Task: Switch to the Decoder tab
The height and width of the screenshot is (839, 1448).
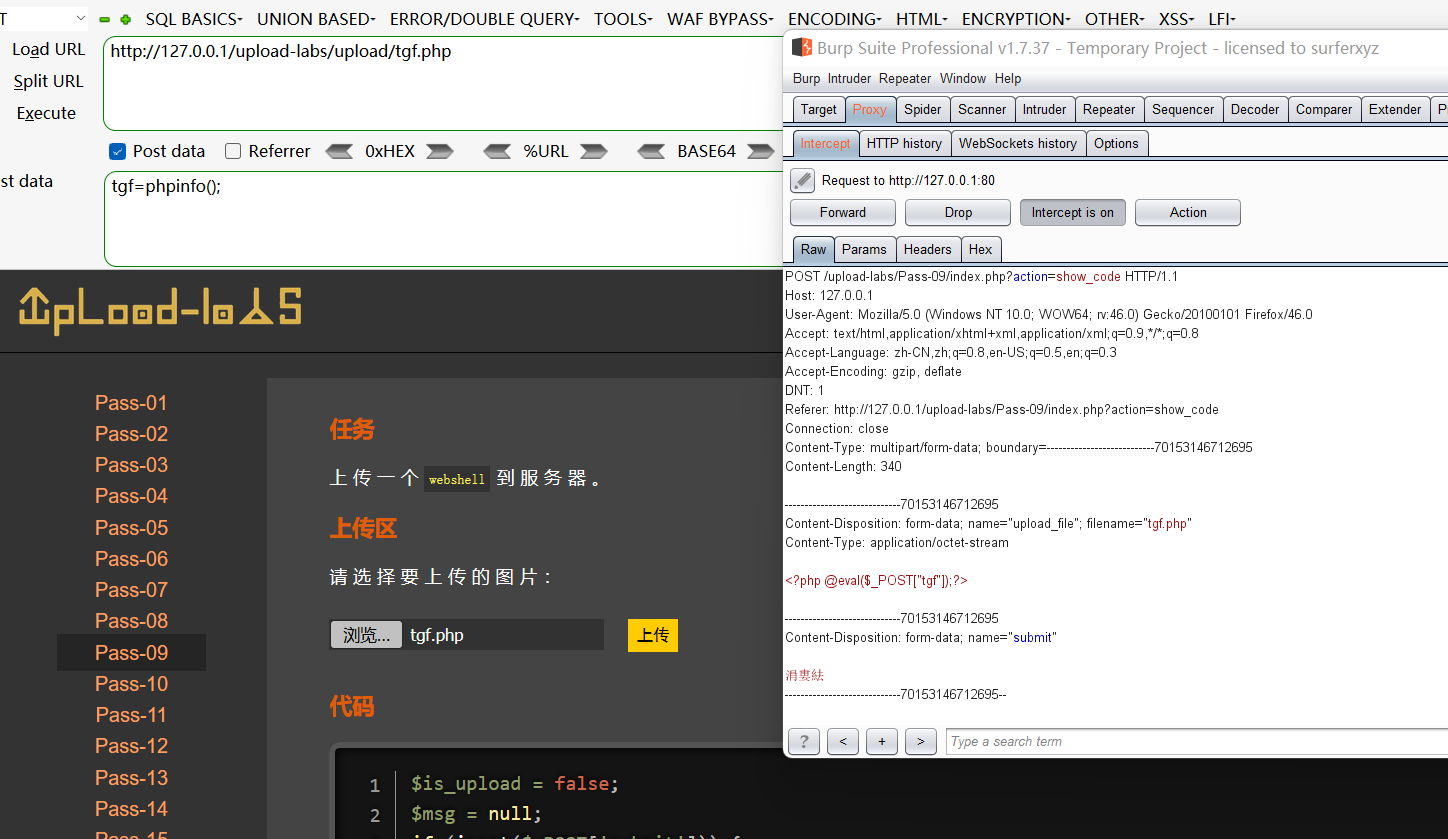Action: [1255, 110]
